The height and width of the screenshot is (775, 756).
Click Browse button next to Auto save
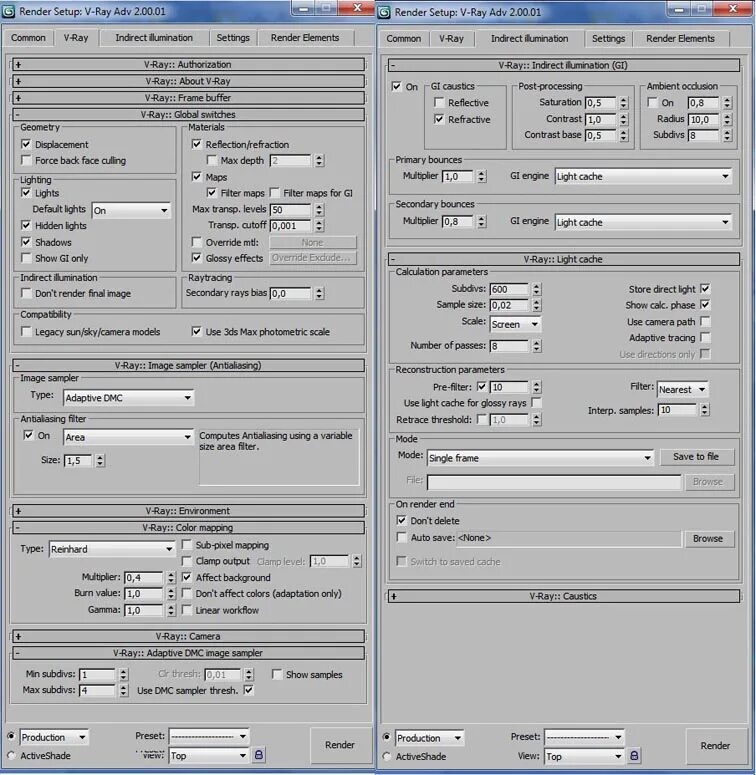(708, 539)
